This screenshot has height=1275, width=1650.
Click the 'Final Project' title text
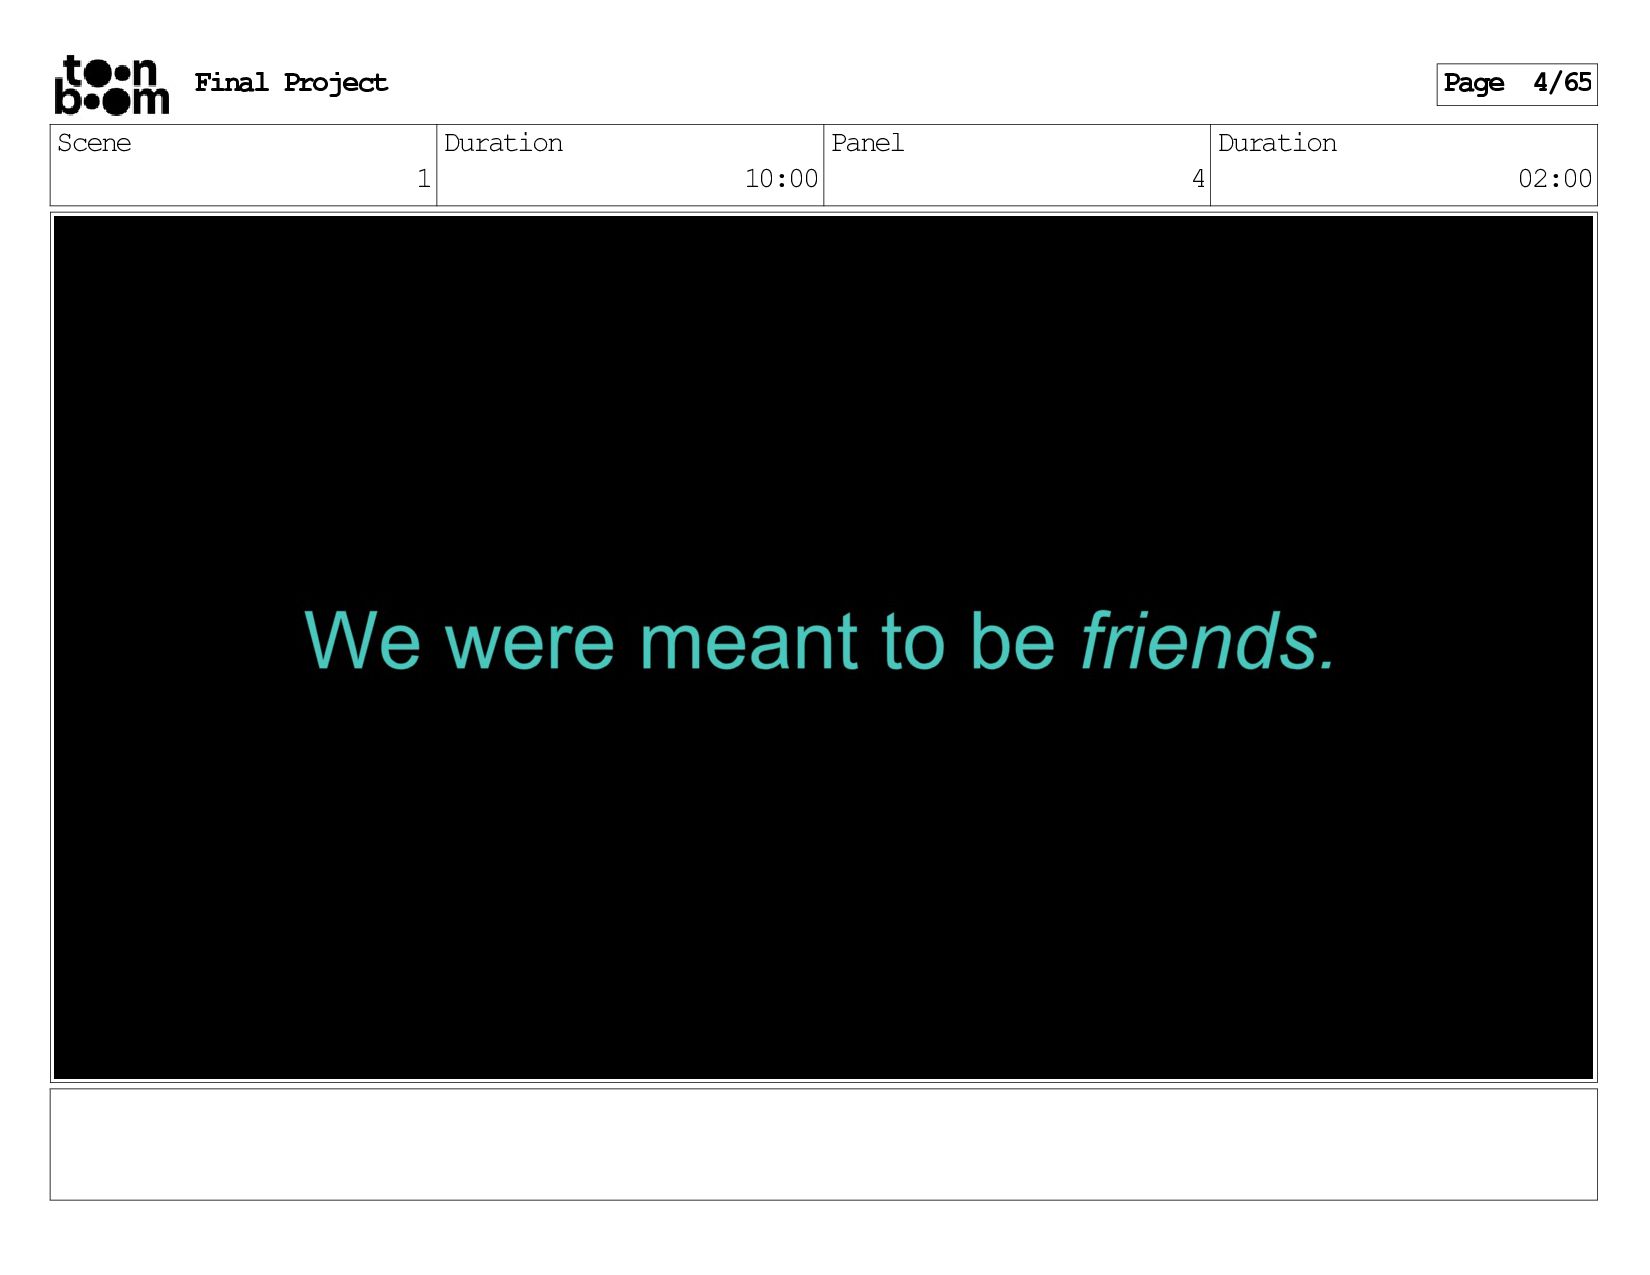click(x=291, y=83)
